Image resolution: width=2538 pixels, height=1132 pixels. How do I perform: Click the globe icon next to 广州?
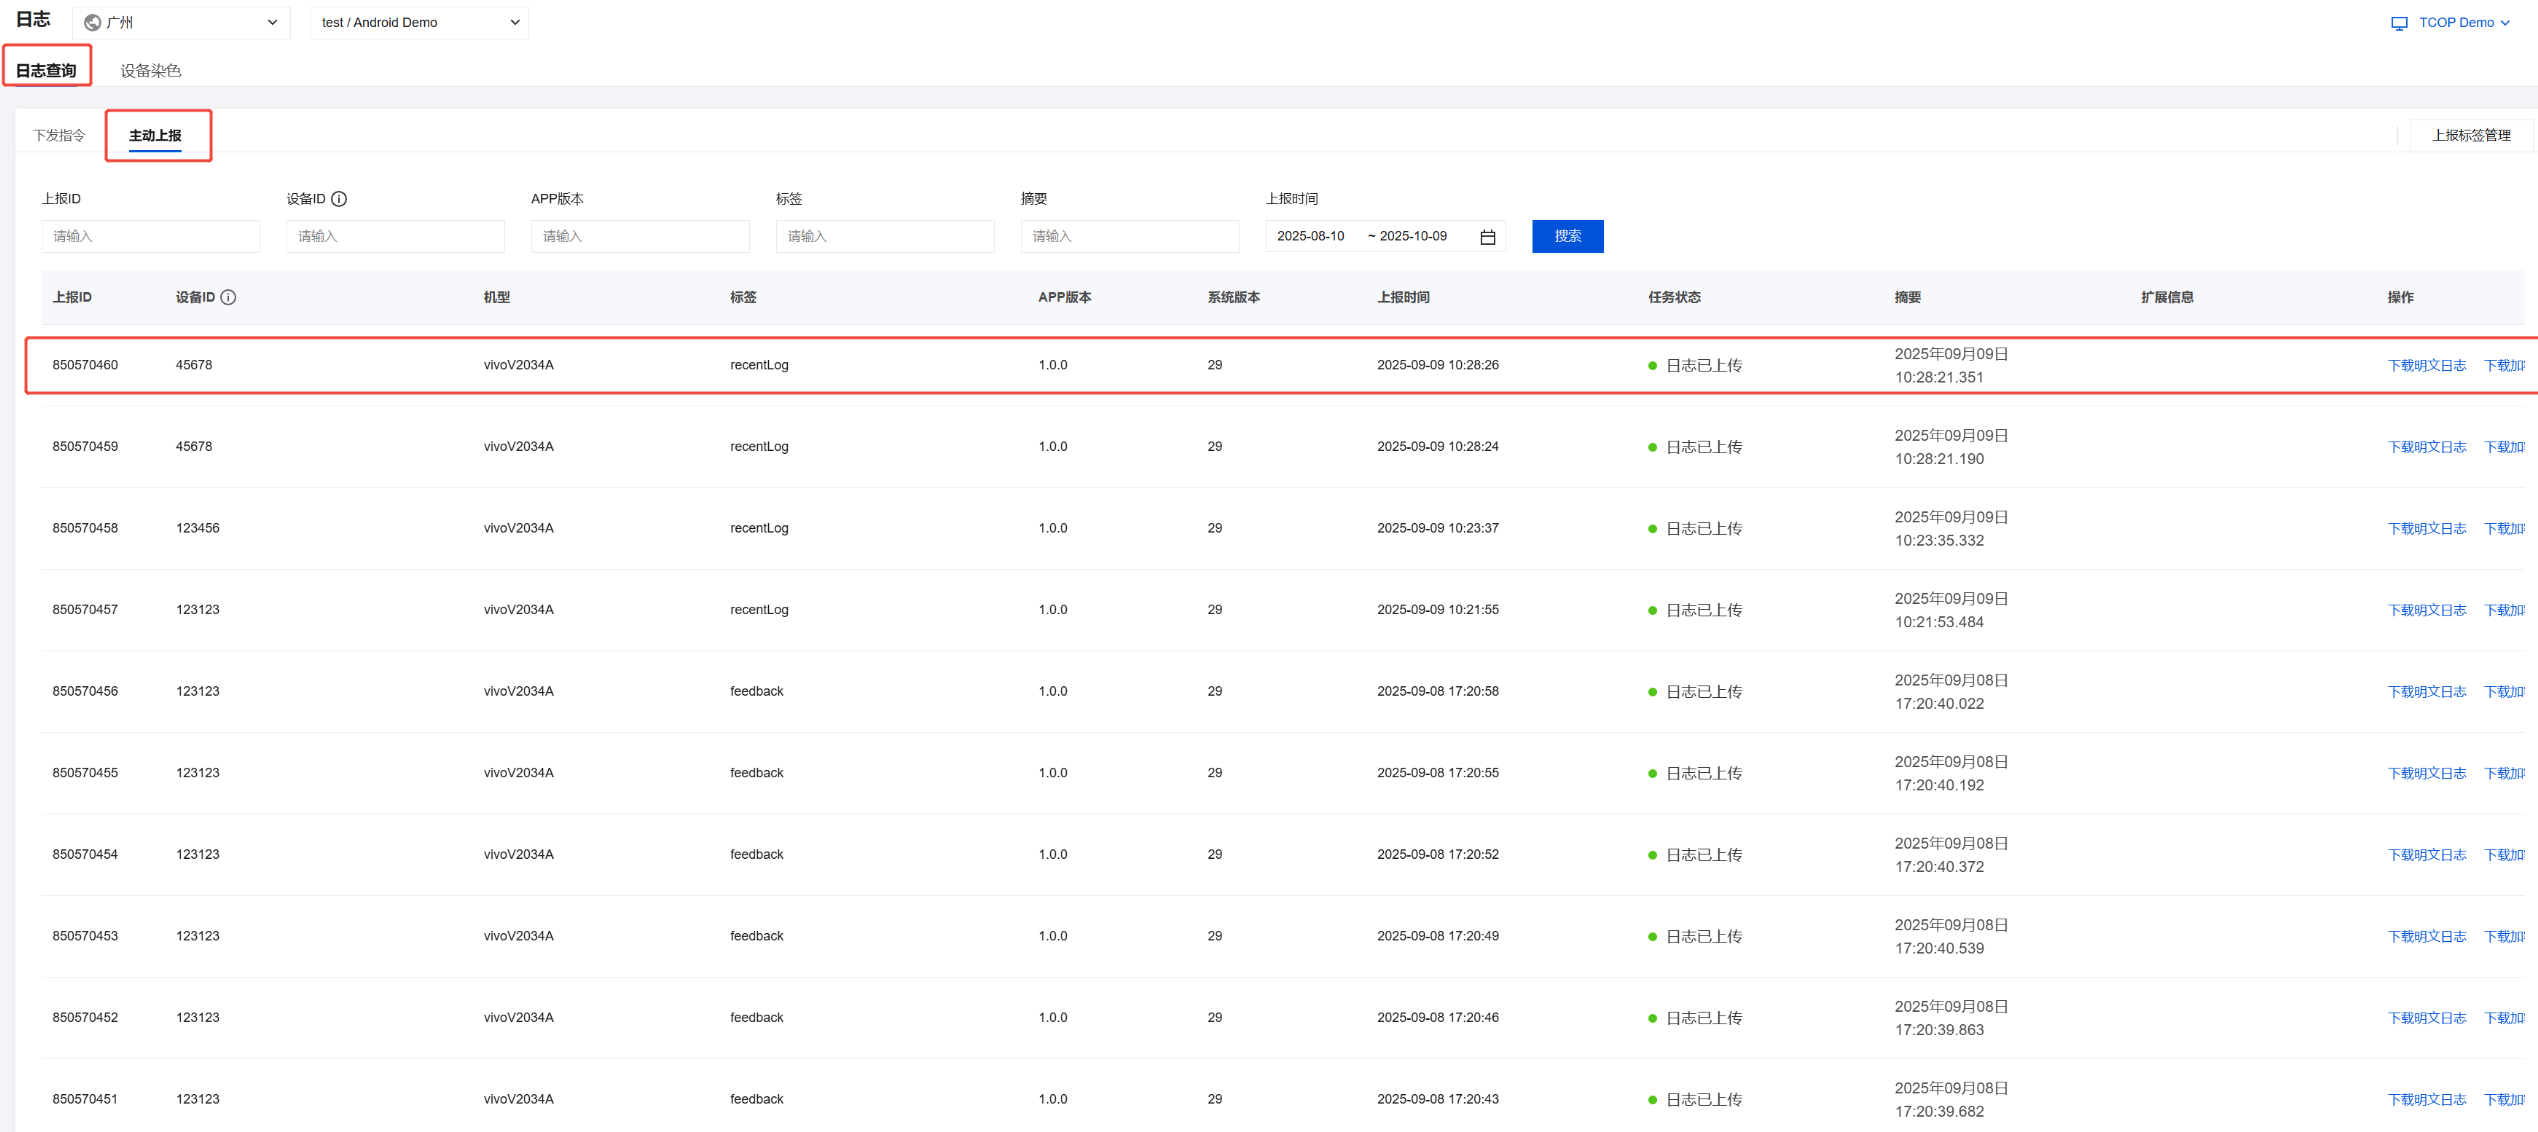click(93, 22)
